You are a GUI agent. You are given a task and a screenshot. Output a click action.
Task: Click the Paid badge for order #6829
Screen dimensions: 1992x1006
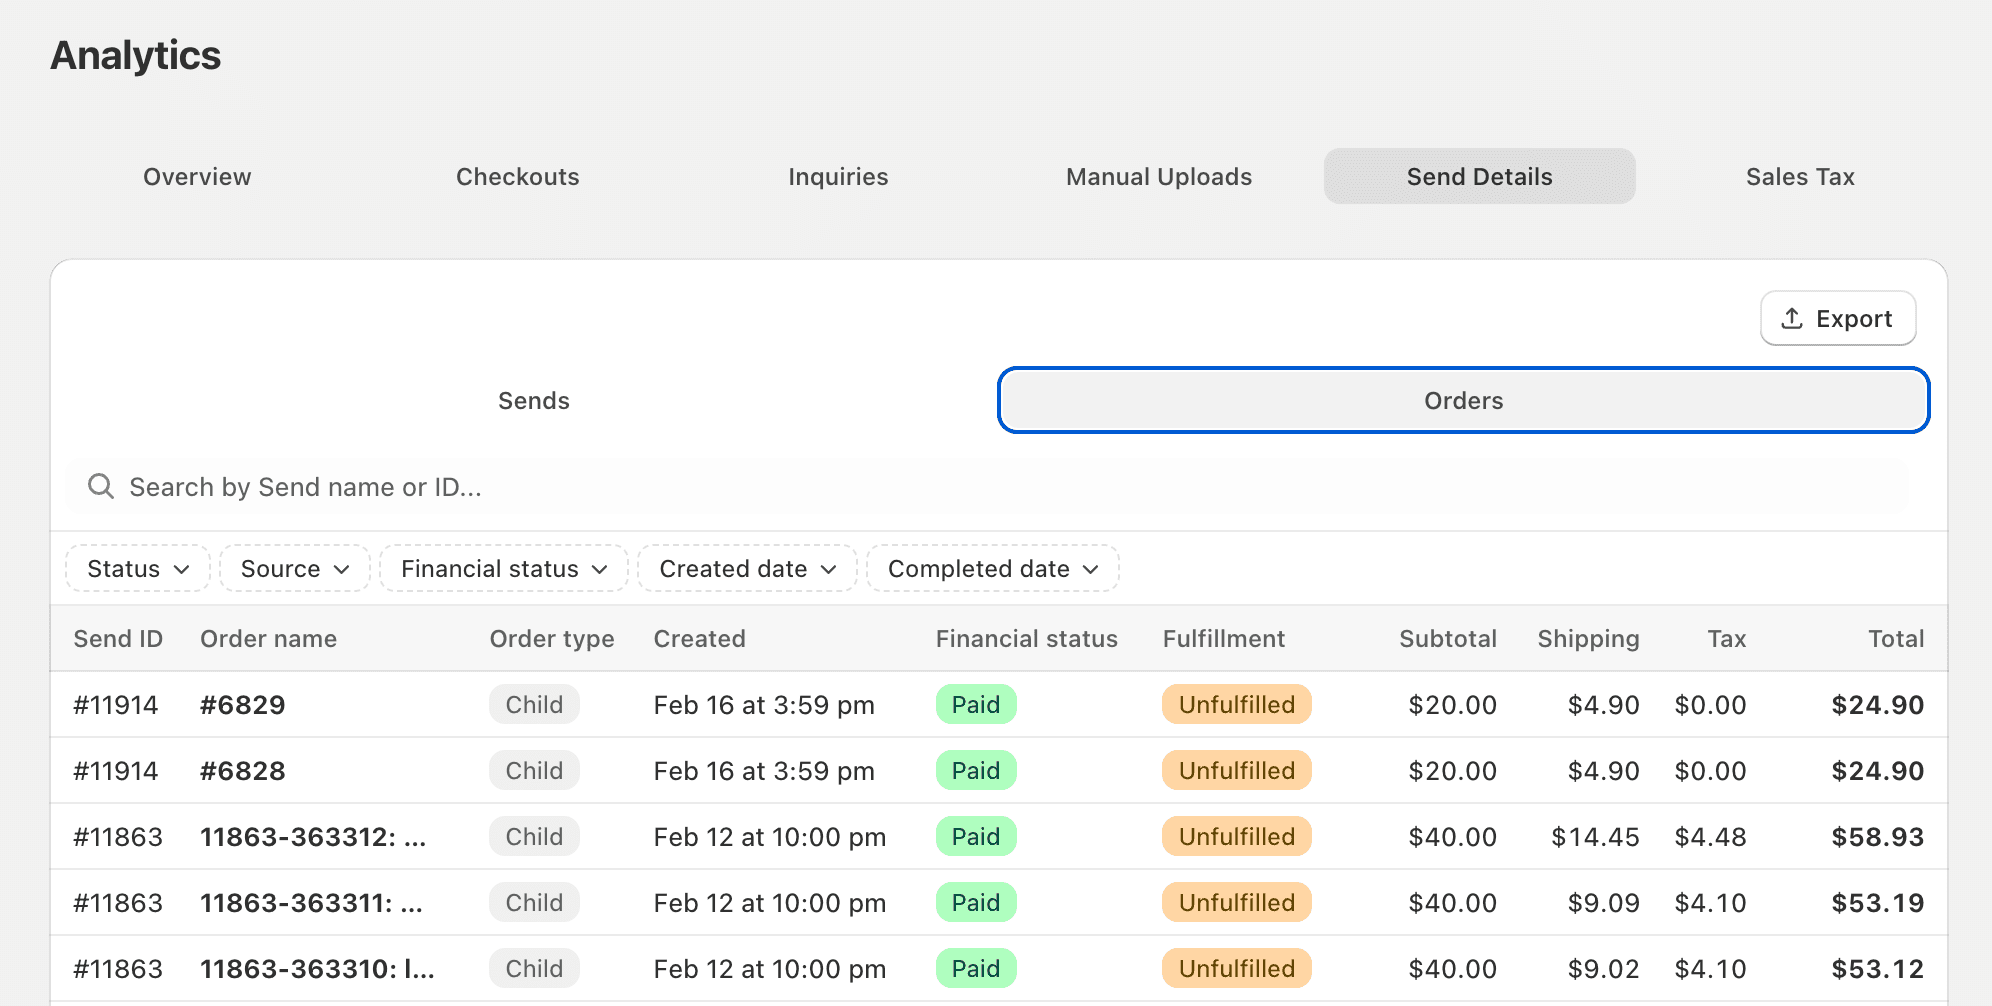pyautogui.click(x=975, y=705)
